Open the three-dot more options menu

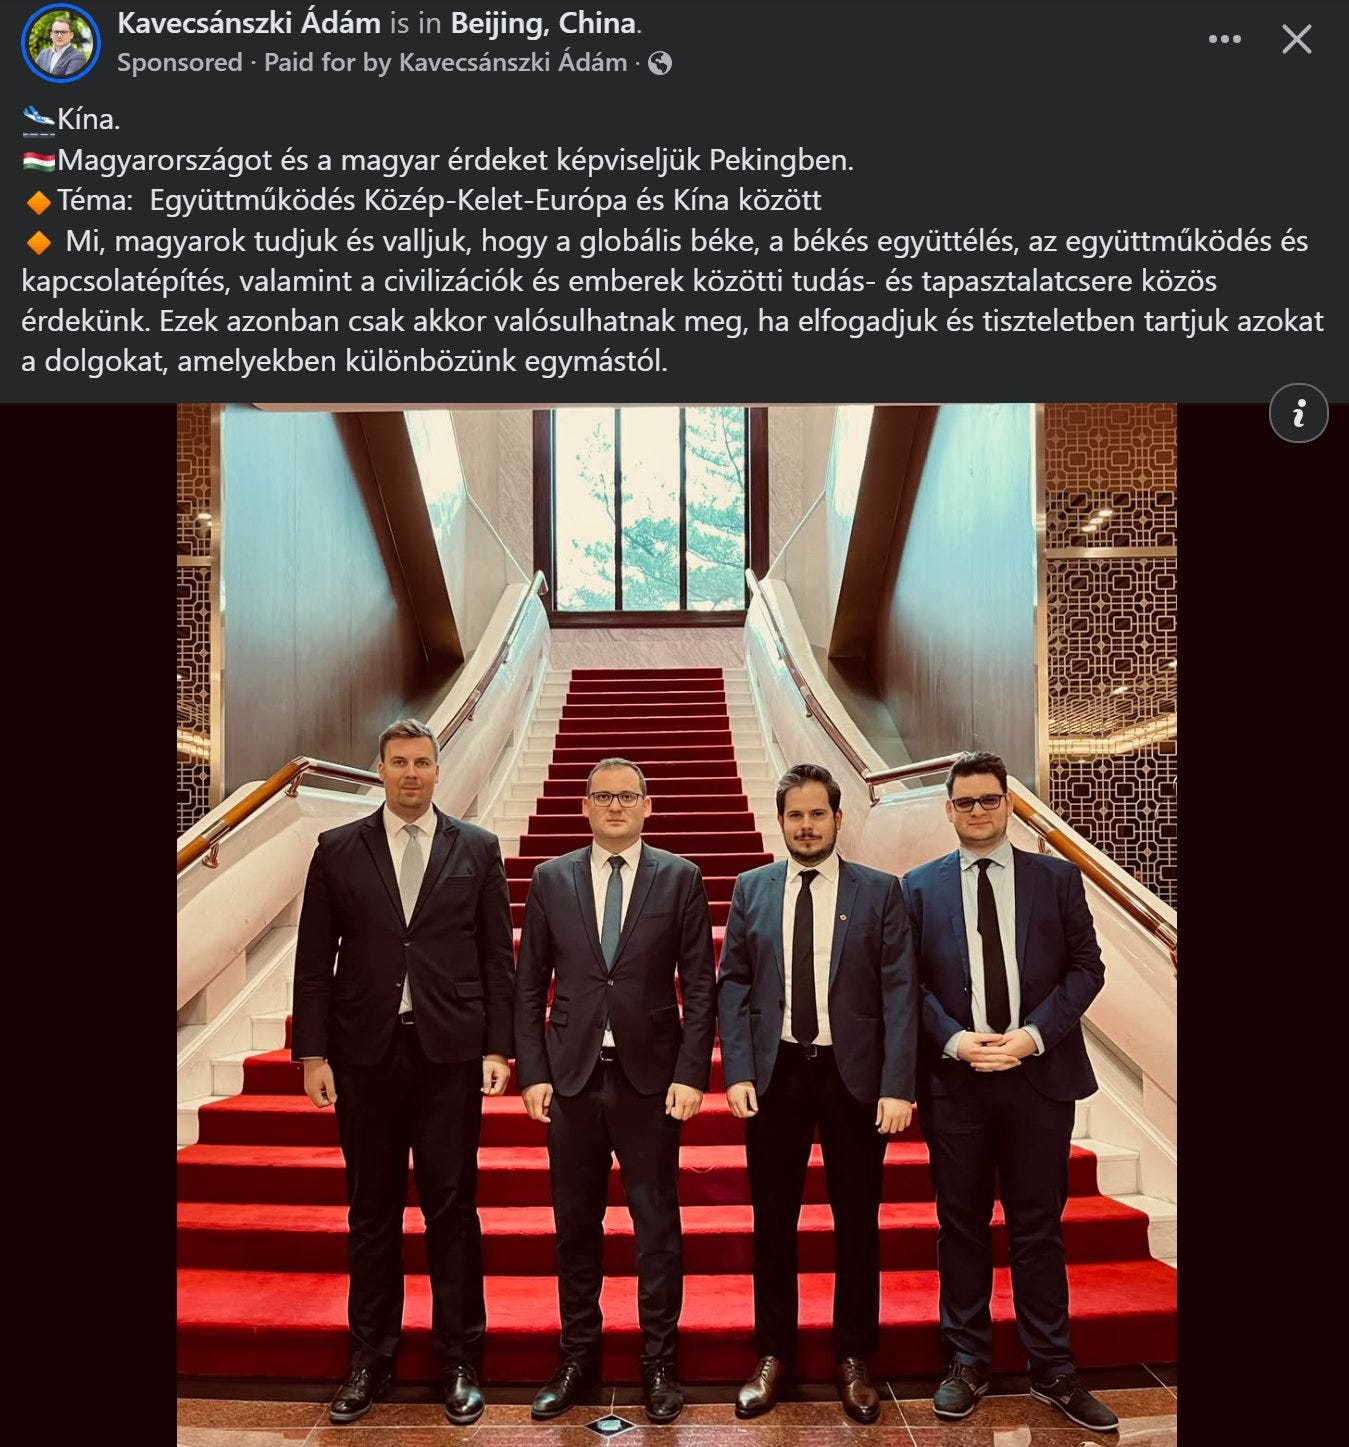pyautogui.click(x=1224, y=40)
